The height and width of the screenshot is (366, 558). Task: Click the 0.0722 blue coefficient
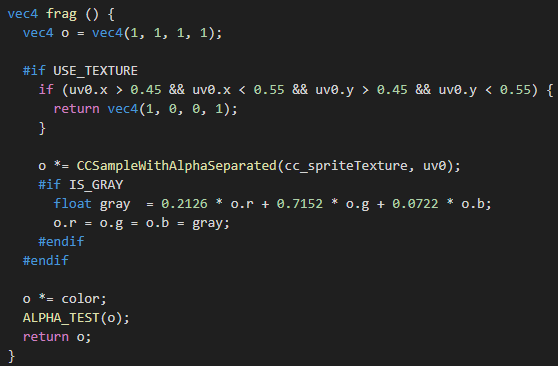(415, 204)
